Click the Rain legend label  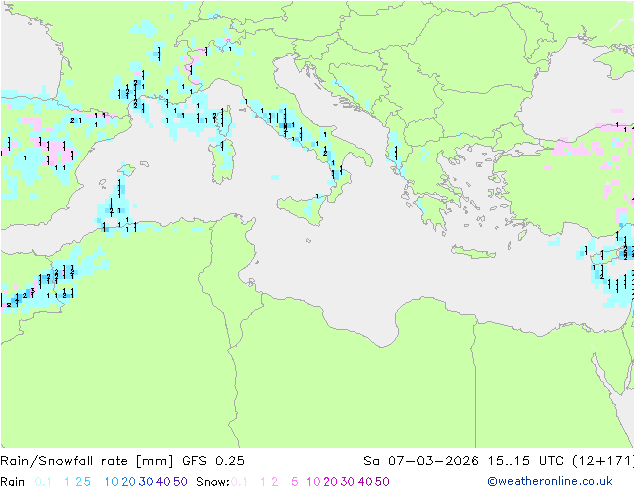pyautogui.click(x=13, y=482)
